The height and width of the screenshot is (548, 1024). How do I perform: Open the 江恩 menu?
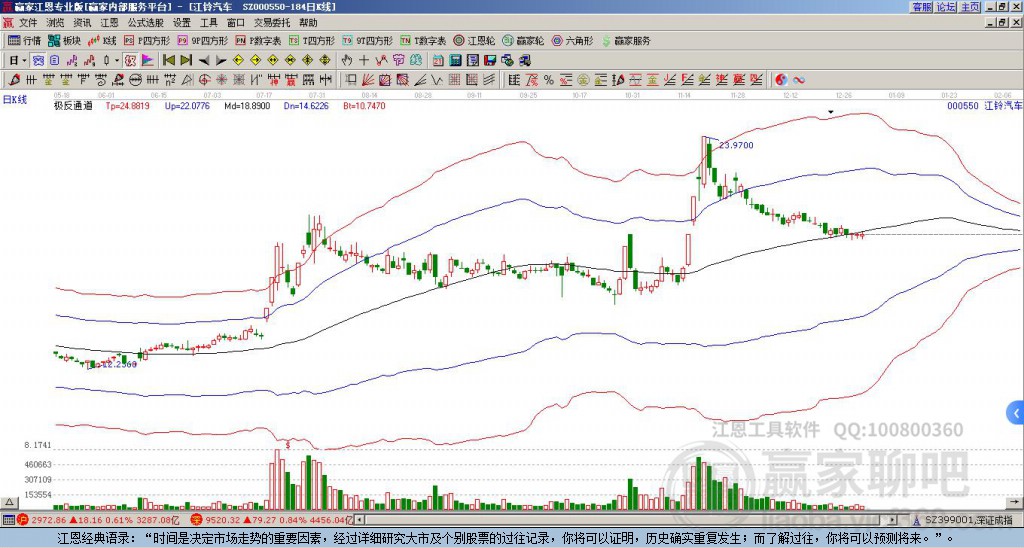110,23
